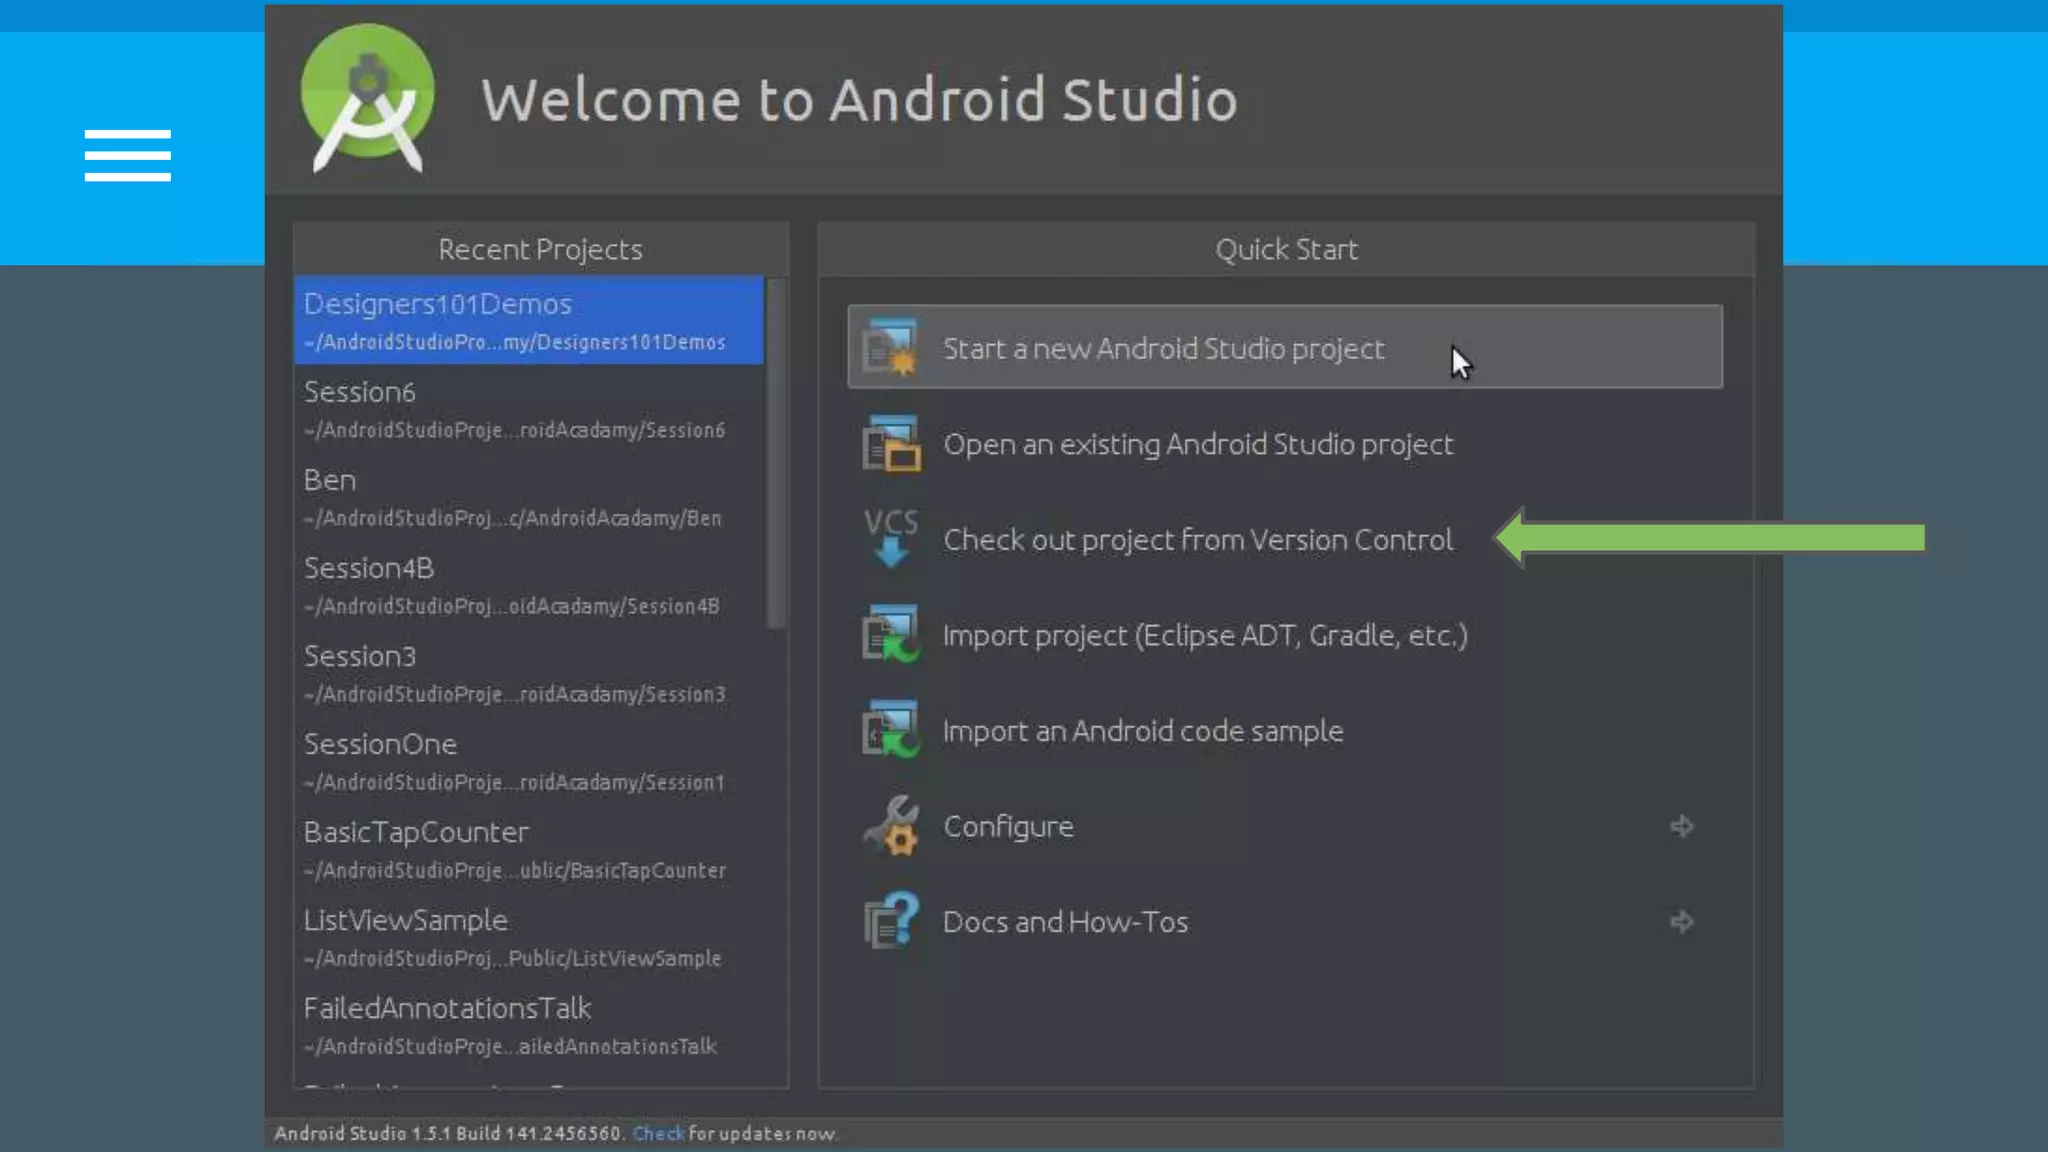Open the FailedAnnotationsTalk recent project

(x=529, y=1025)
